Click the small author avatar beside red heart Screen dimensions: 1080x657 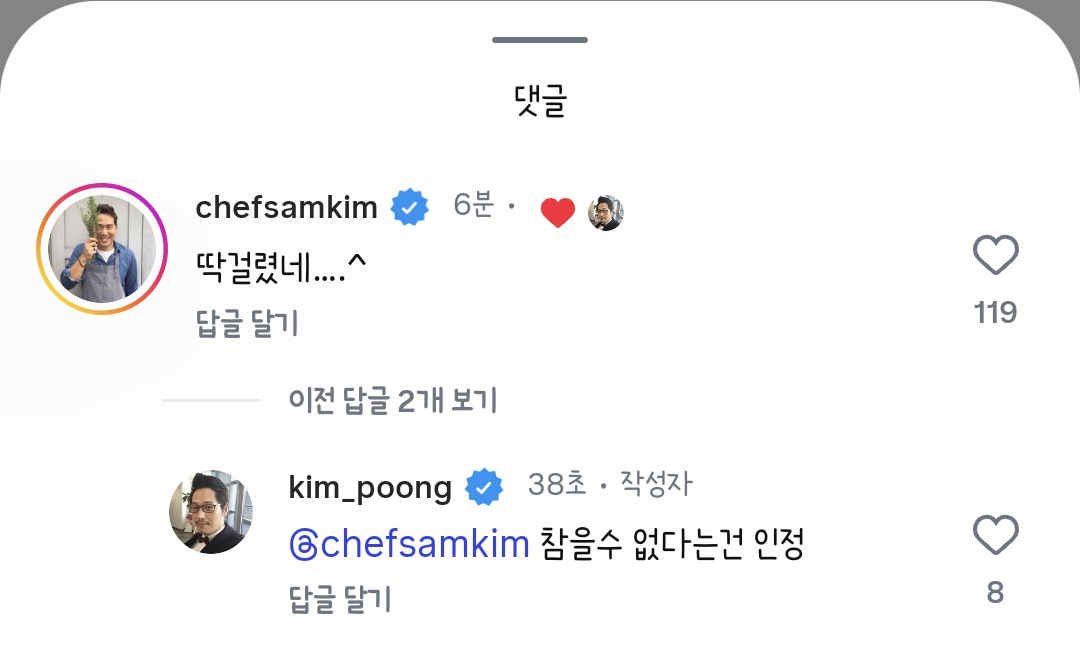click(605, 212)
